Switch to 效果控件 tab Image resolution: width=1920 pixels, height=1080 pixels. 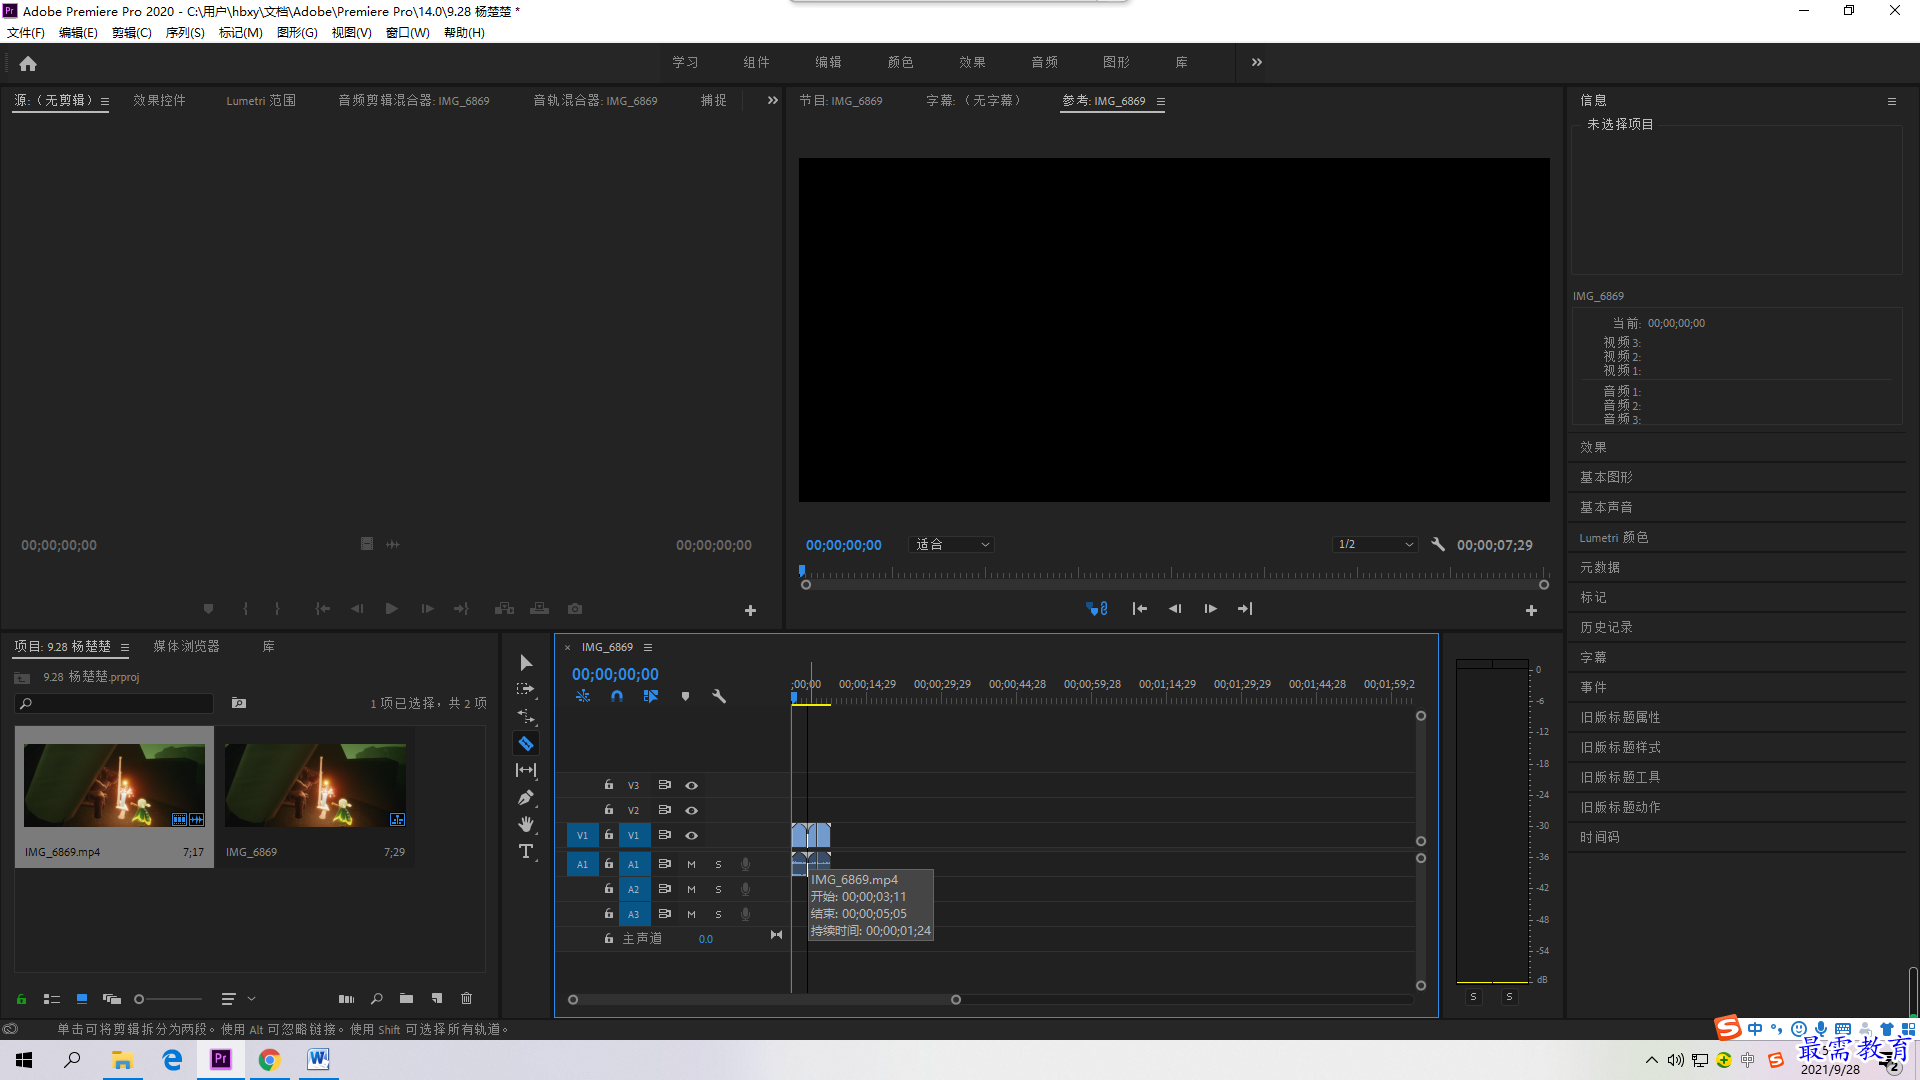(x=159, y=100)
